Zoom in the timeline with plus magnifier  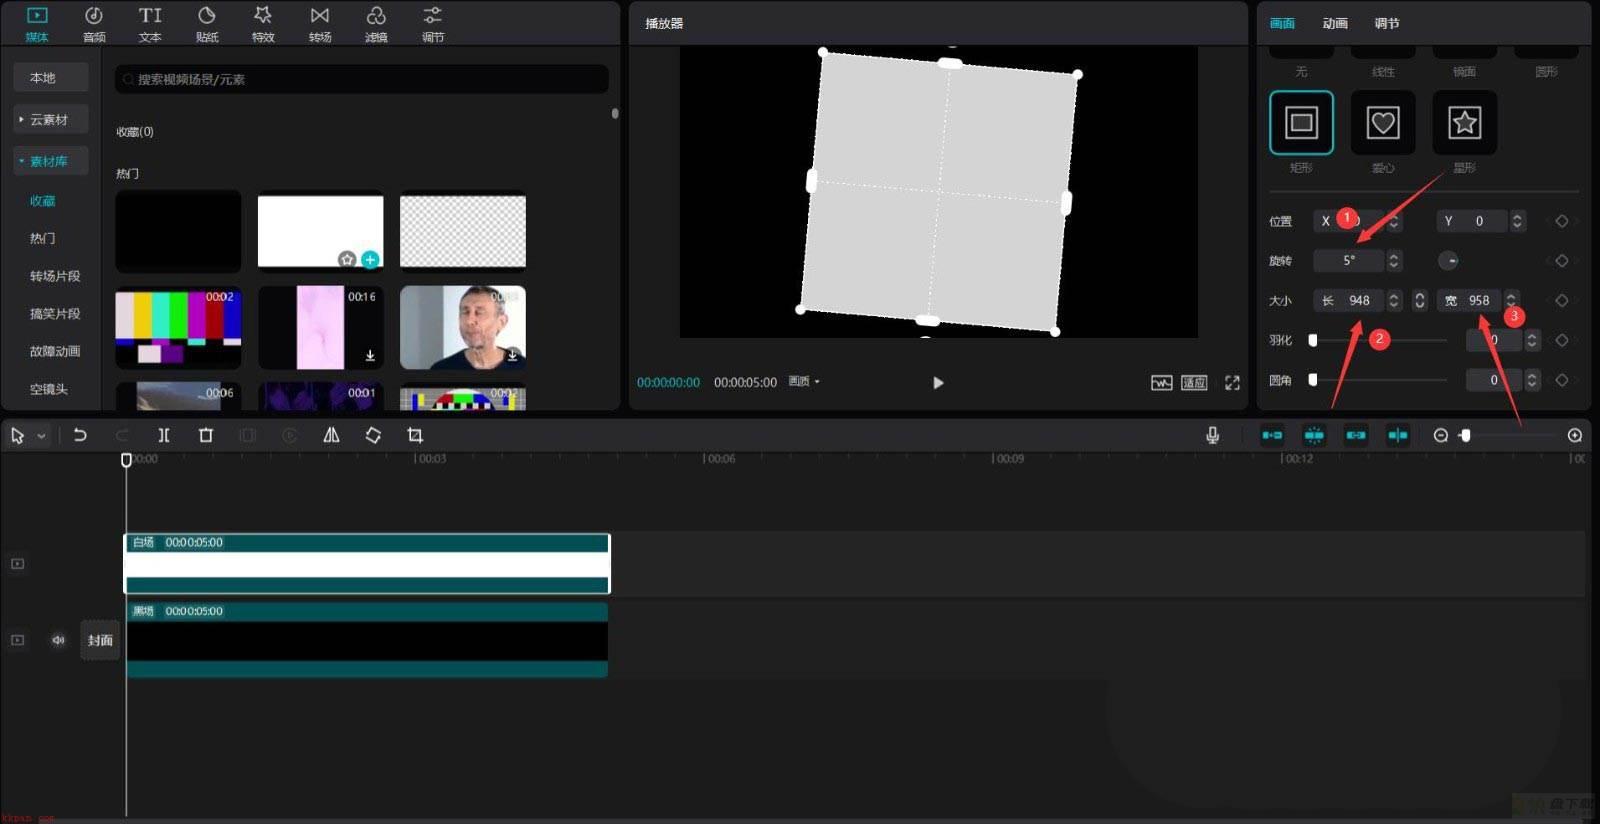pyautogui.click(x=1575, y=435)
